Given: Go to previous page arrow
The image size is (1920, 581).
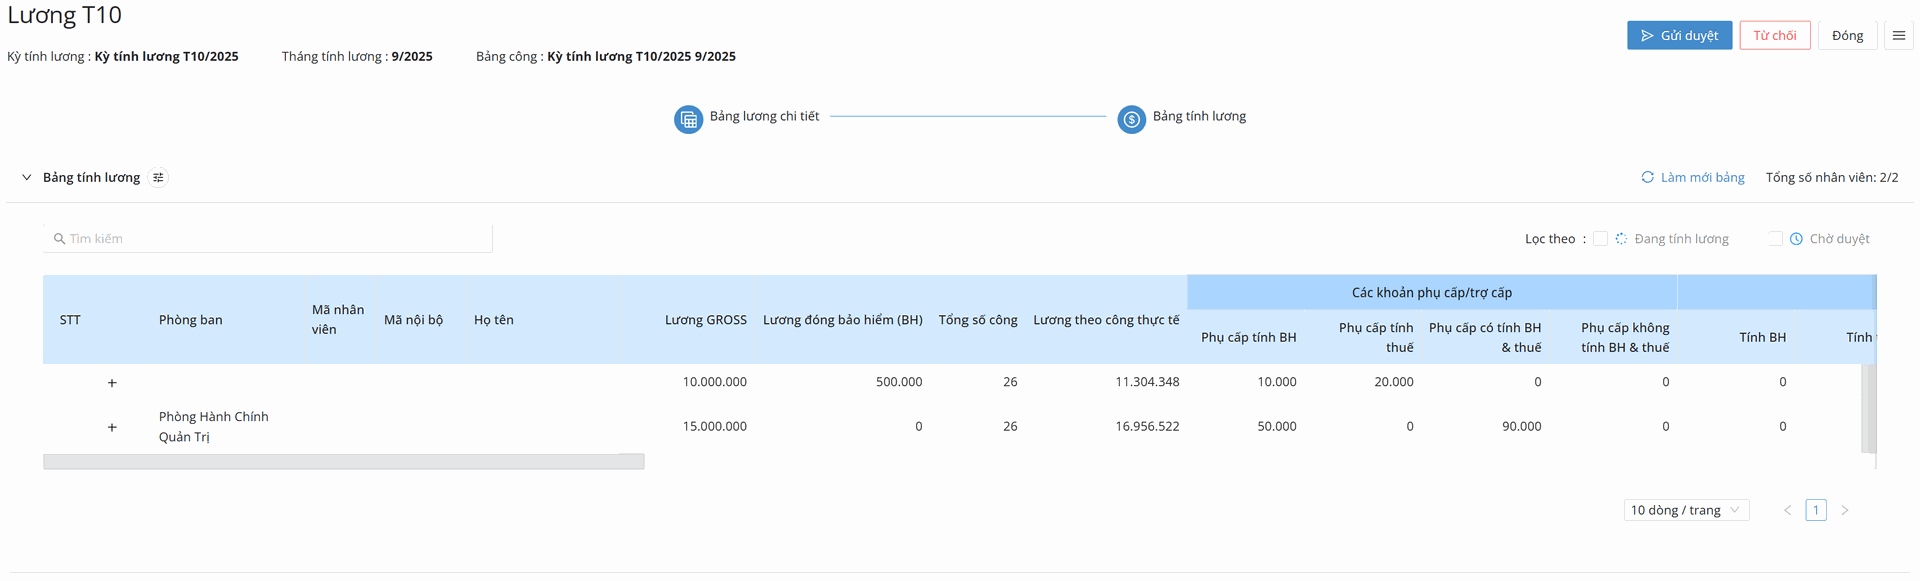Looking at the screenshot, I should [1787, 510].
